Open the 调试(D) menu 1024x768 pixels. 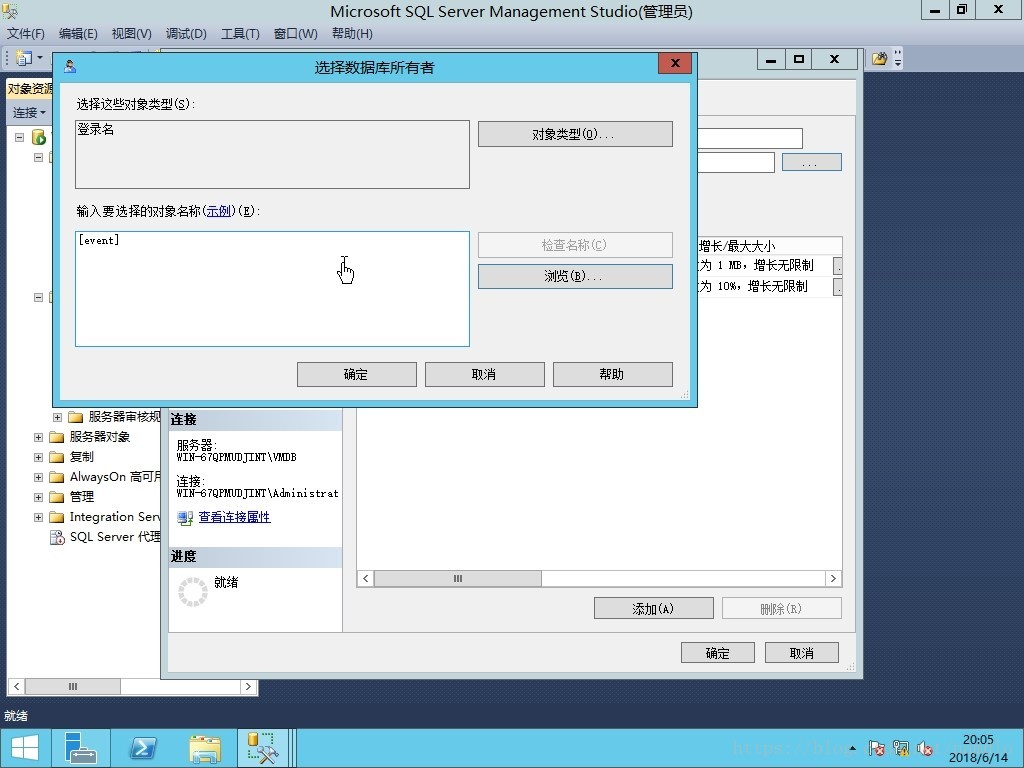coord(185,34)
